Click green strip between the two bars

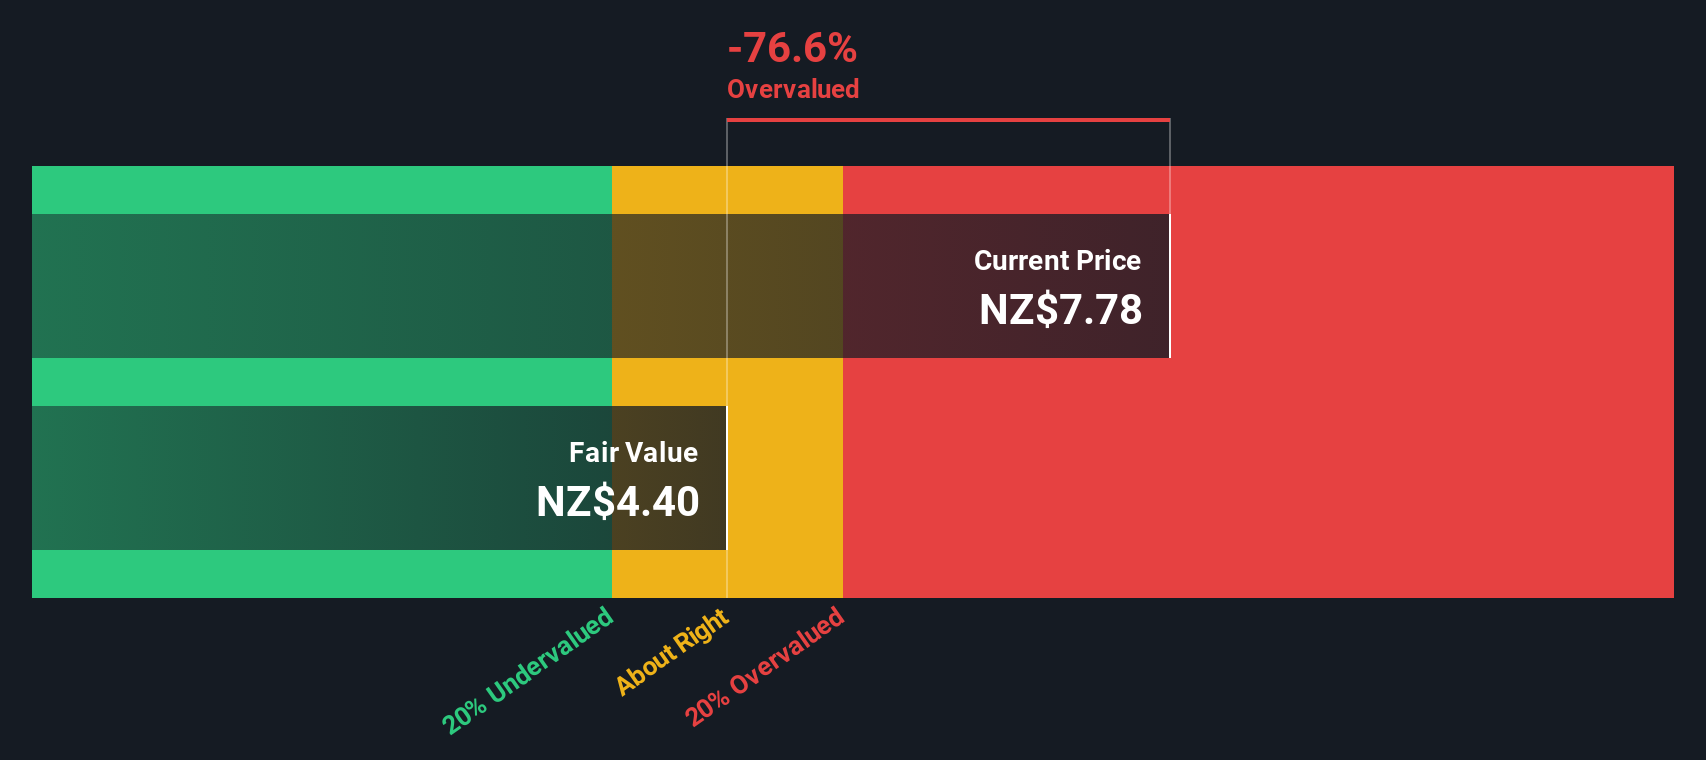[322, 382]
